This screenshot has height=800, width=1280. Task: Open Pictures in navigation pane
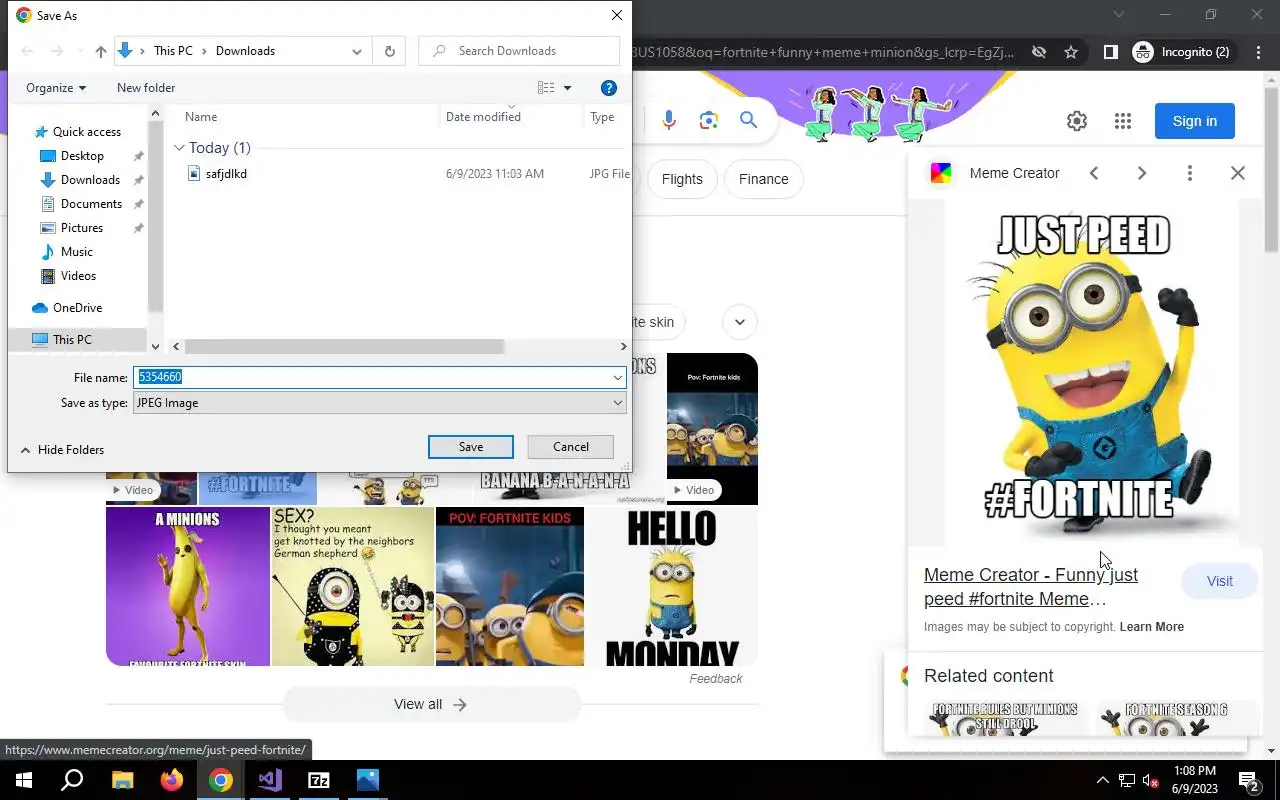click(x=82, y=228)
